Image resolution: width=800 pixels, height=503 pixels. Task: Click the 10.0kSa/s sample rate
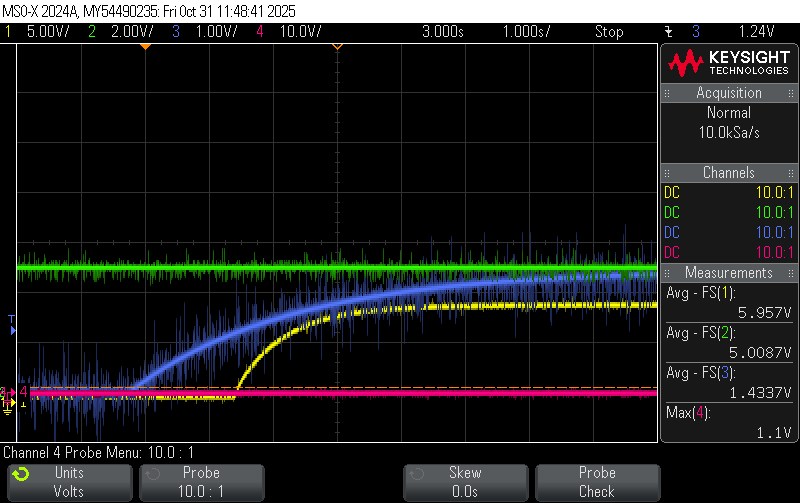point(729,133)
